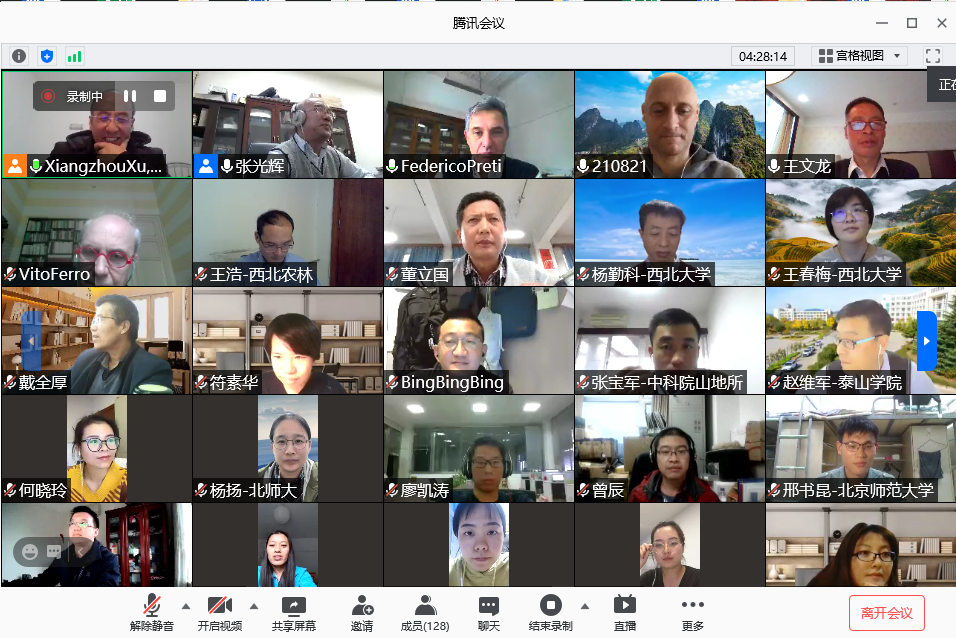Open the 更多 more options menu
Viewport: 956px width, 638px height.
tap(693, 612)
